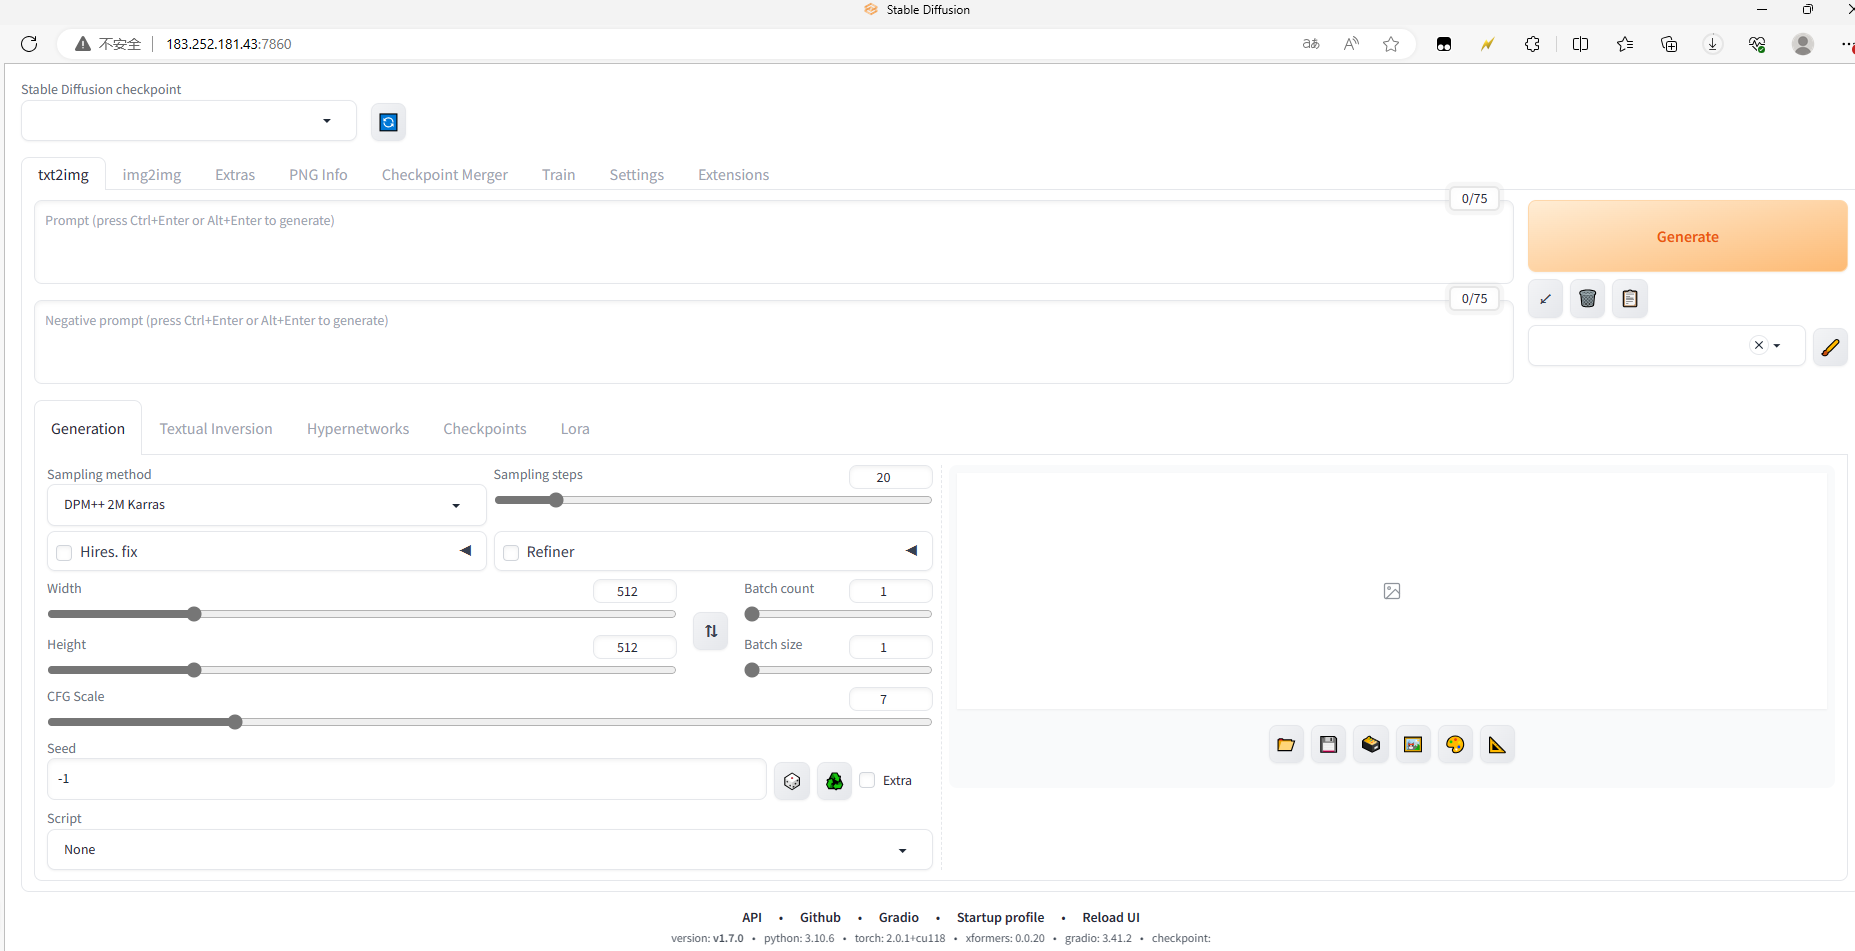Open the Startup profile link
This screenshot has width=1855, height=951.
coord(1000,917)
